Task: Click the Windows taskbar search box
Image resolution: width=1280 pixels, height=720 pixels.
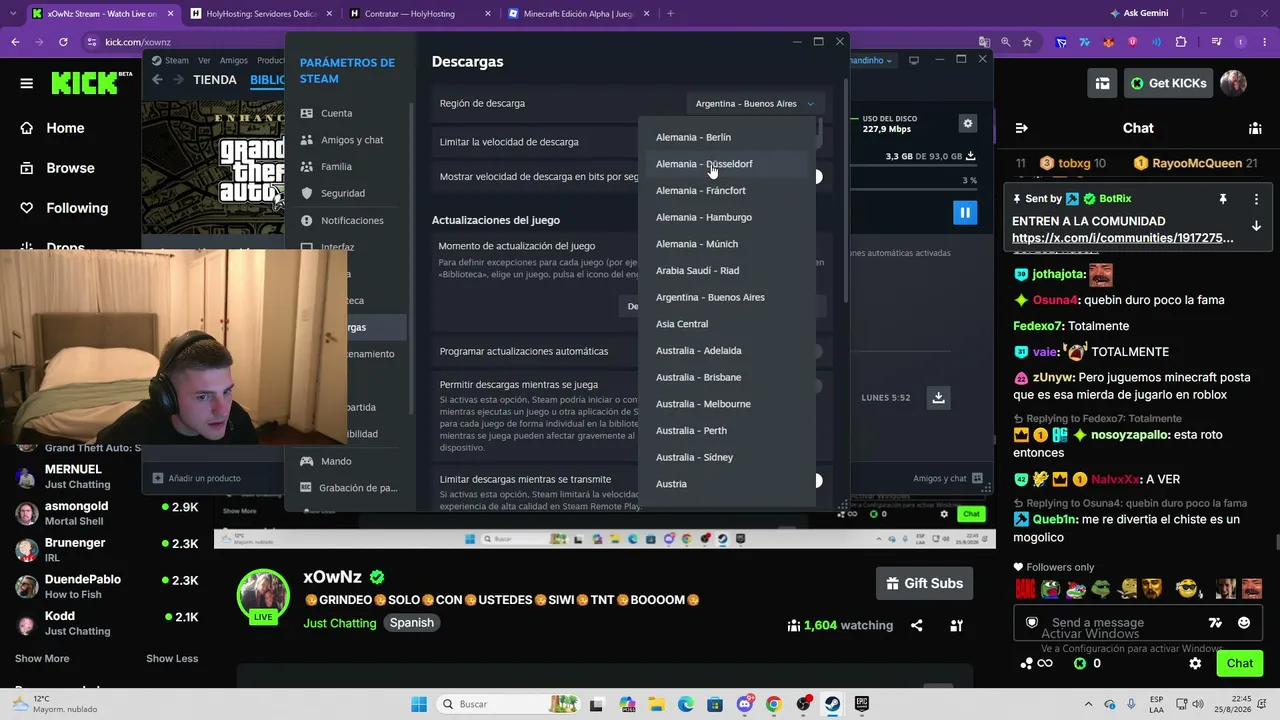Action: coord(507,704)
